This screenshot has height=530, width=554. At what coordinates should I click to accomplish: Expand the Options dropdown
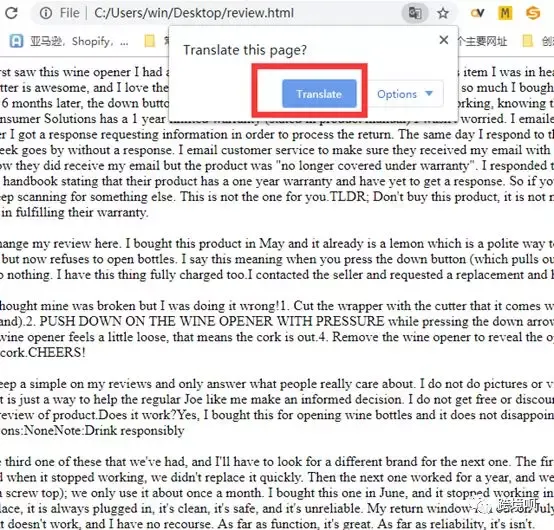(x=405, y=94)
